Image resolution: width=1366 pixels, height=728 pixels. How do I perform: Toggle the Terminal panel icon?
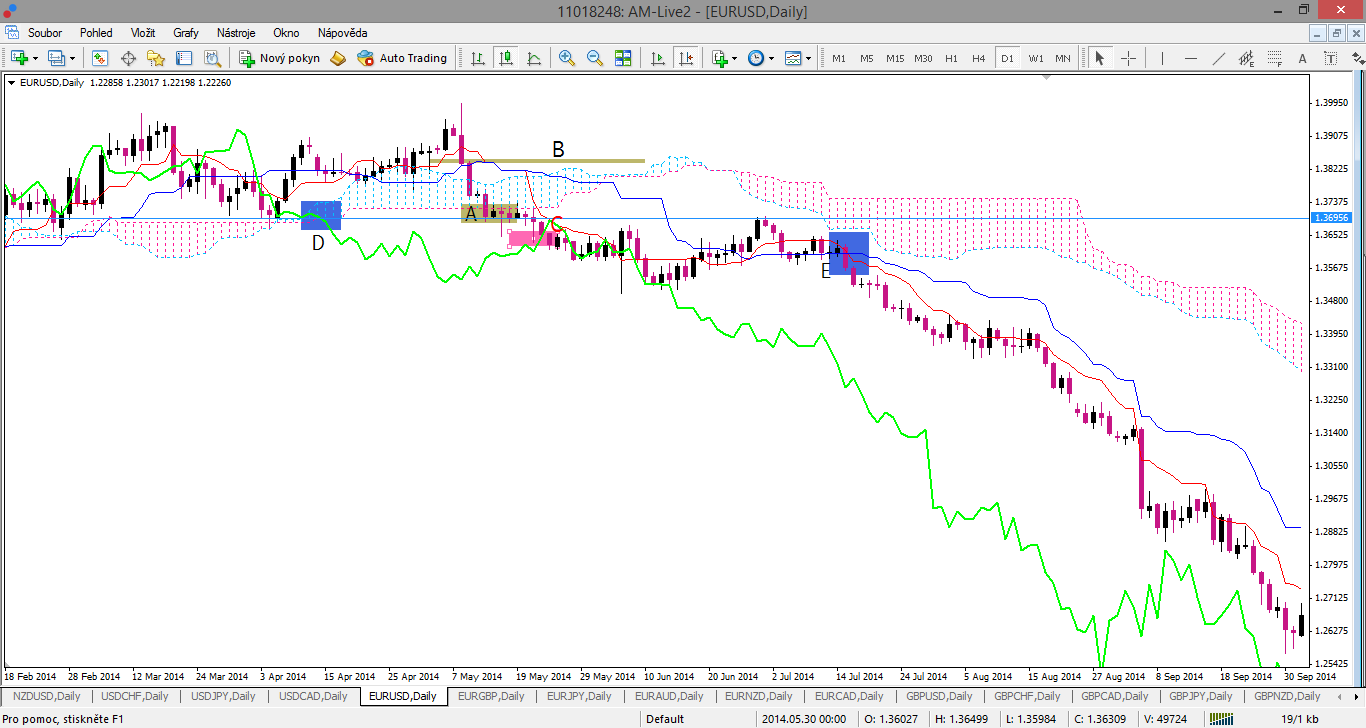[x=184, y=58]
